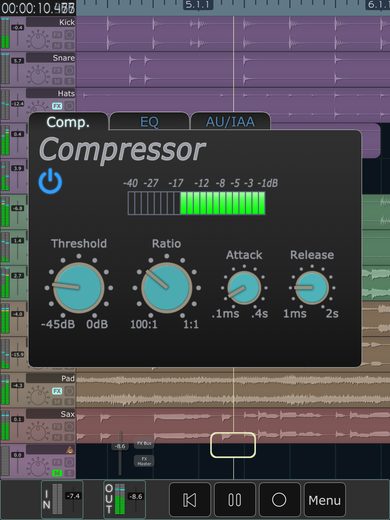Click the IN level meter
The image size is (390, 520).
57,499
